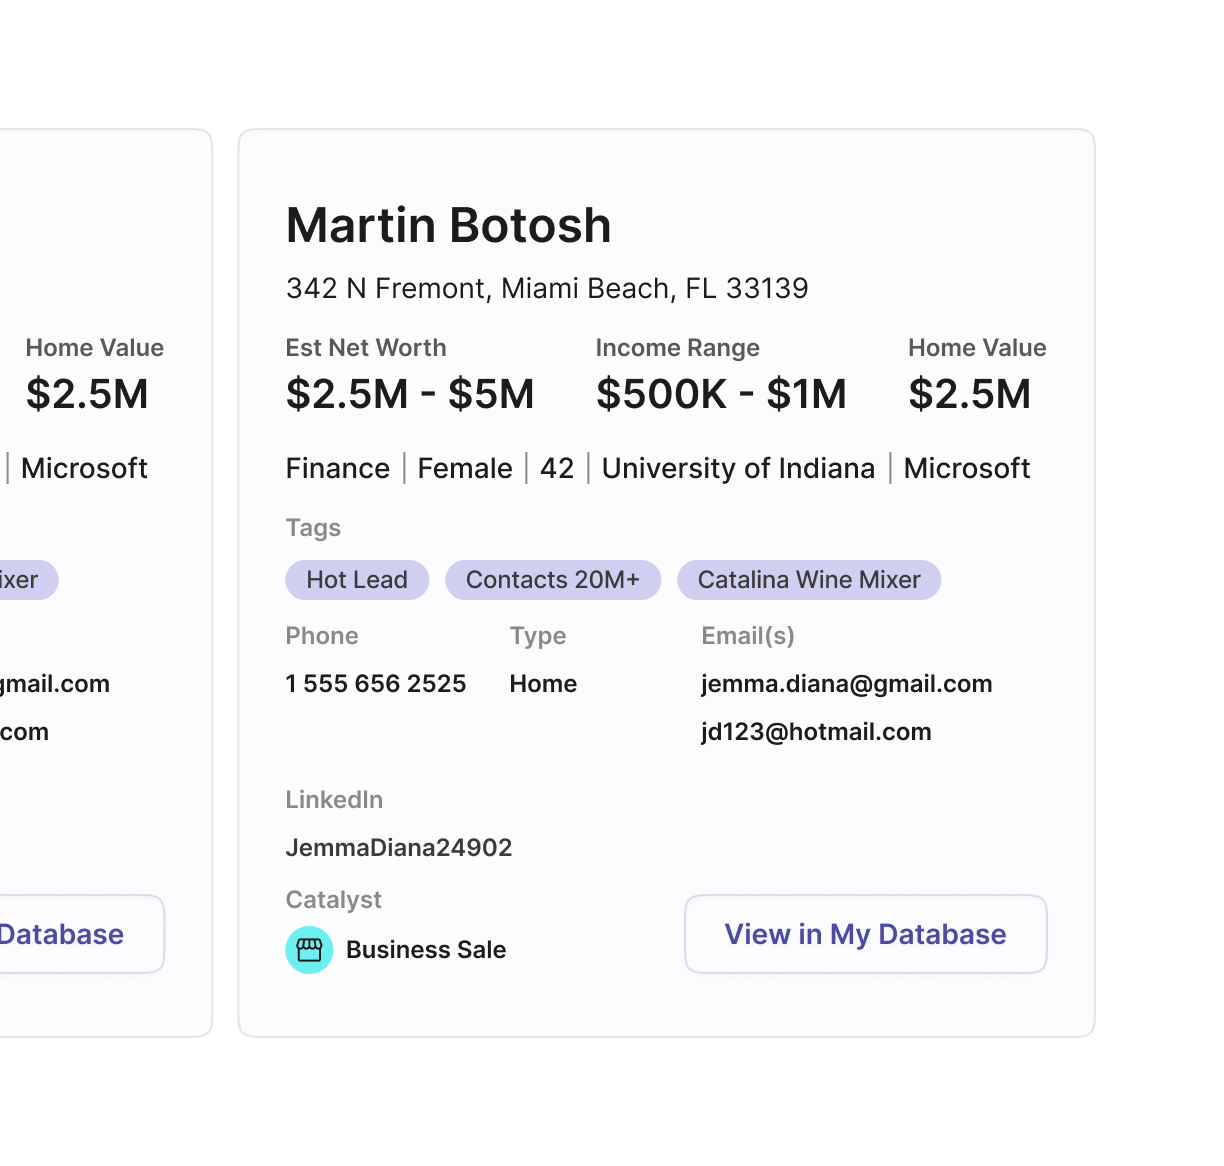Image resolution: width=1224 pixels, height=1166 pixels.
Task: Click View in My Database button
Action: (865, 934)
